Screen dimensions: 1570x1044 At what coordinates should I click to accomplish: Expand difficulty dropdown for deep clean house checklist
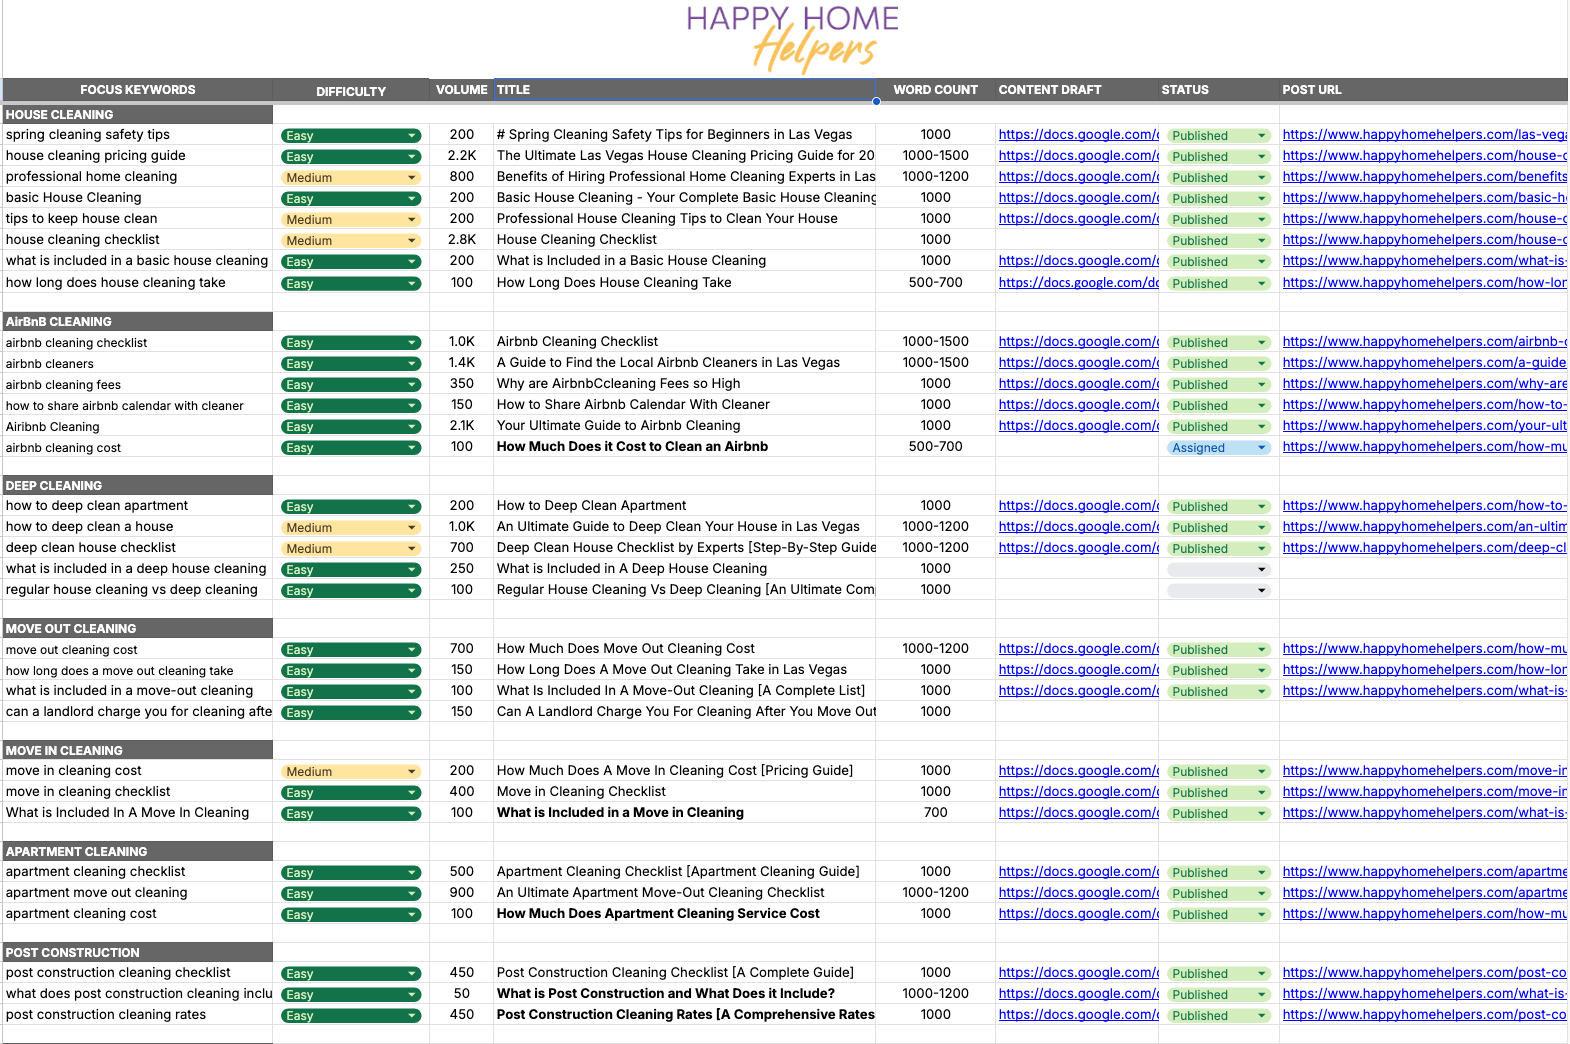(411, 549)
